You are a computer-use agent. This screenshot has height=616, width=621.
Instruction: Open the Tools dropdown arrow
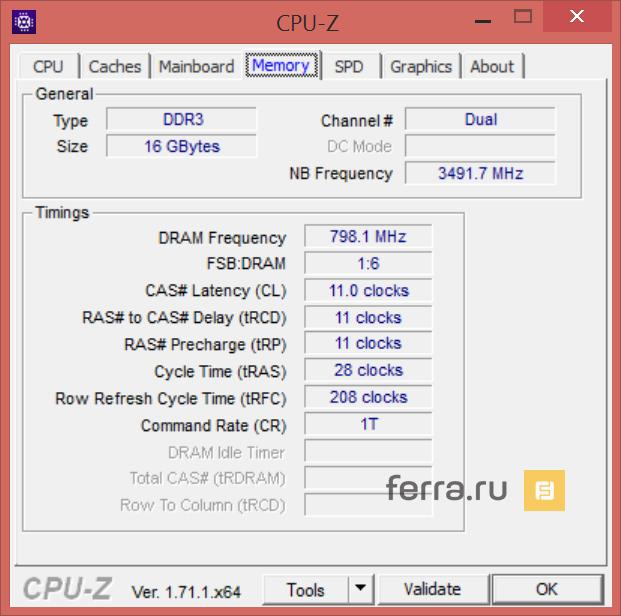point(360,589)
